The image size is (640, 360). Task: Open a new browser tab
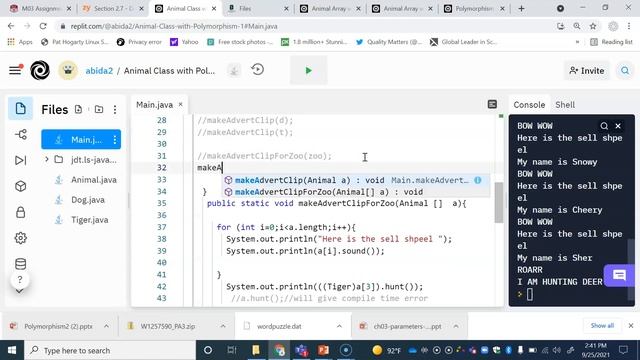(x=521, y=8)
